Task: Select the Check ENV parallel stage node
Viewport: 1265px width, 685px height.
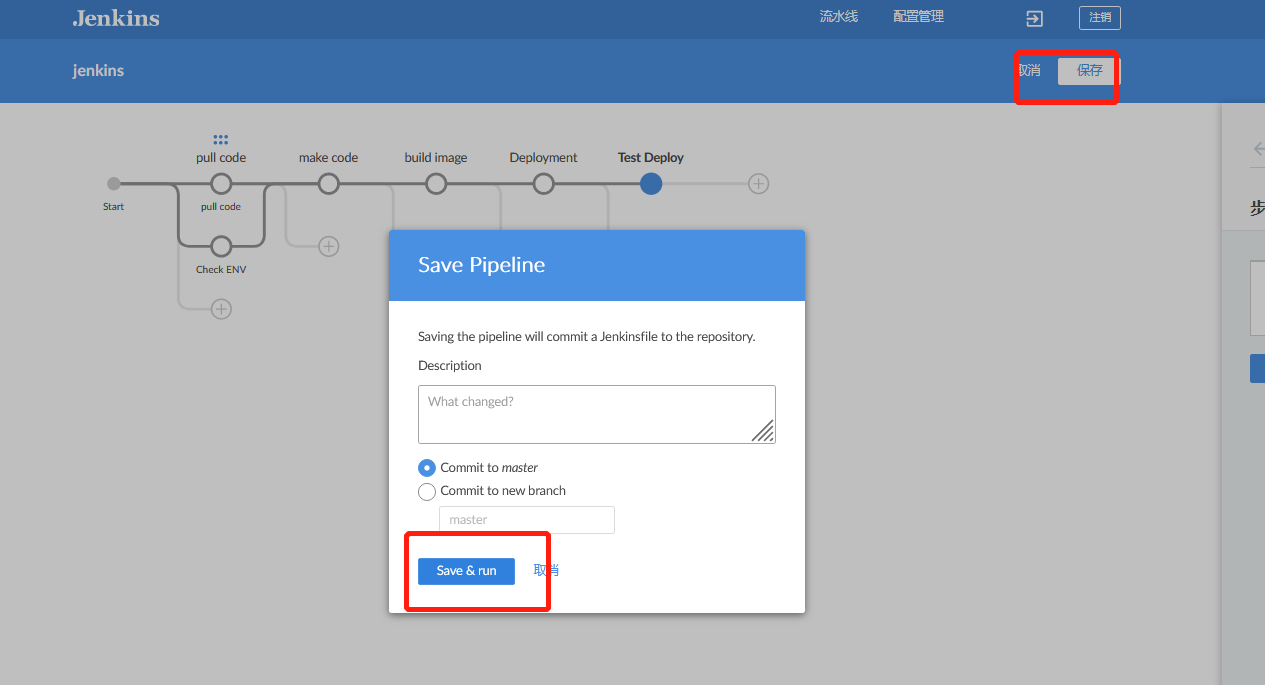Action: (221, 246)
